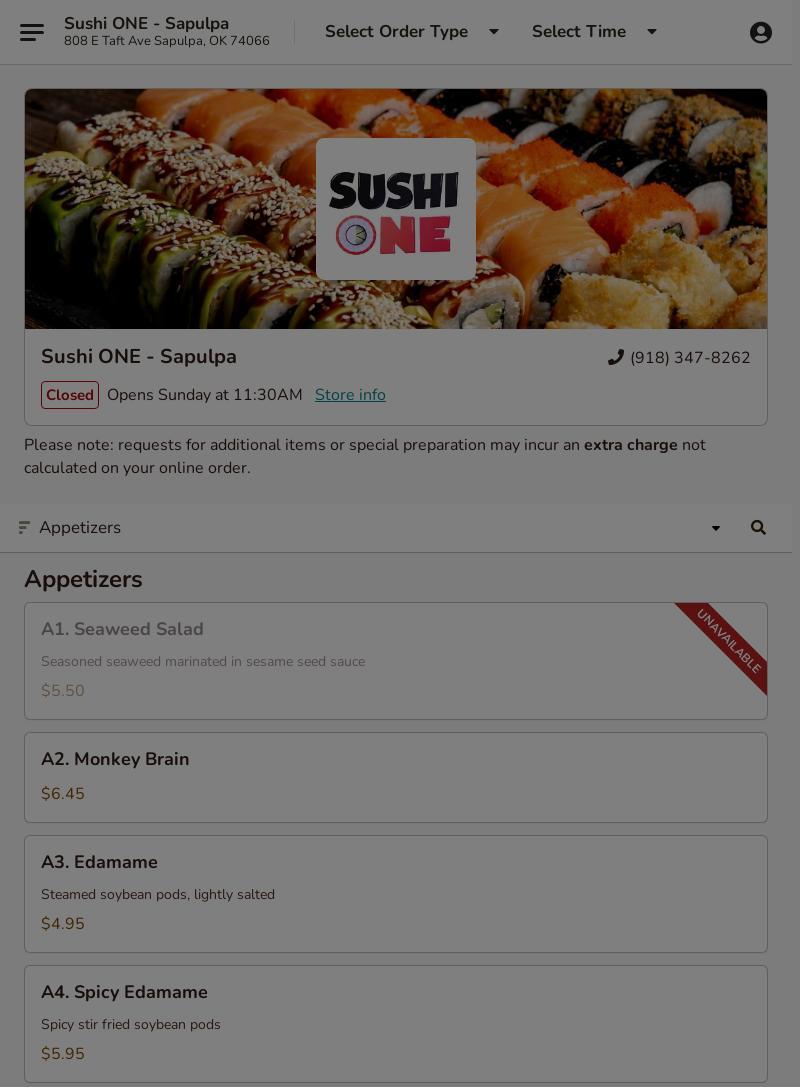Expand the Select Order Type dropdown
The image size is (800, 1087).
tap(412, 31)
